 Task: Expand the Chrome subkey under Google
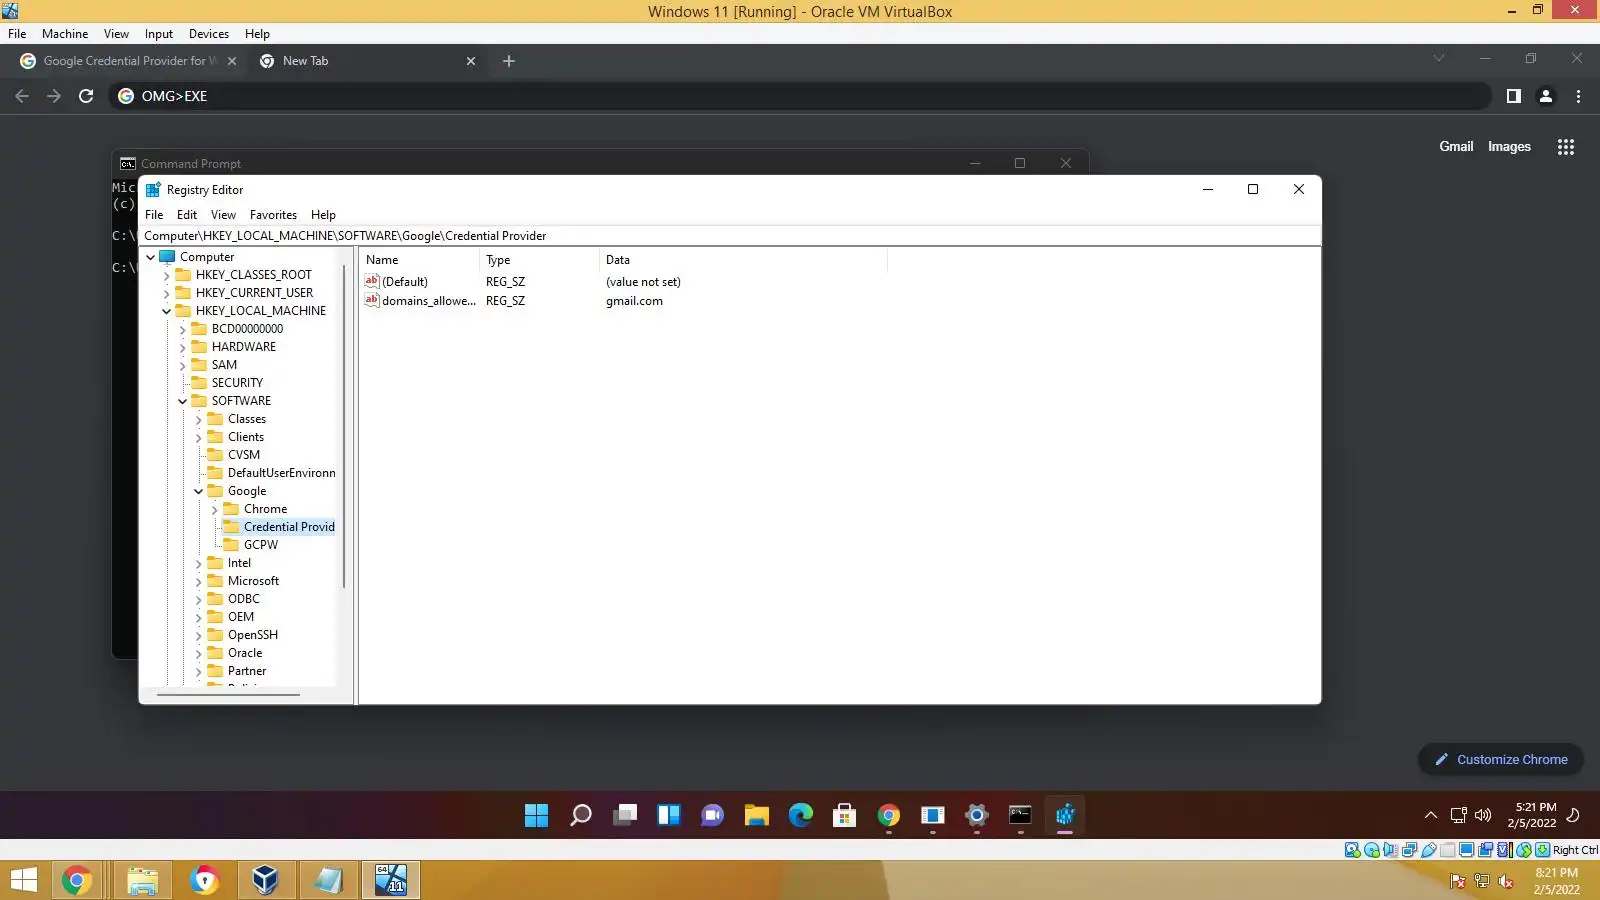(215, 509)
